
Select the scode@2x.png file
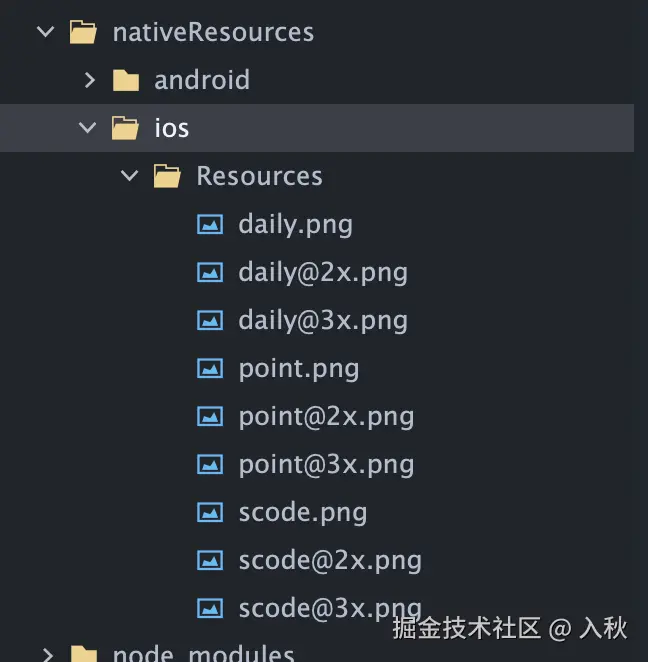(329, 560)
